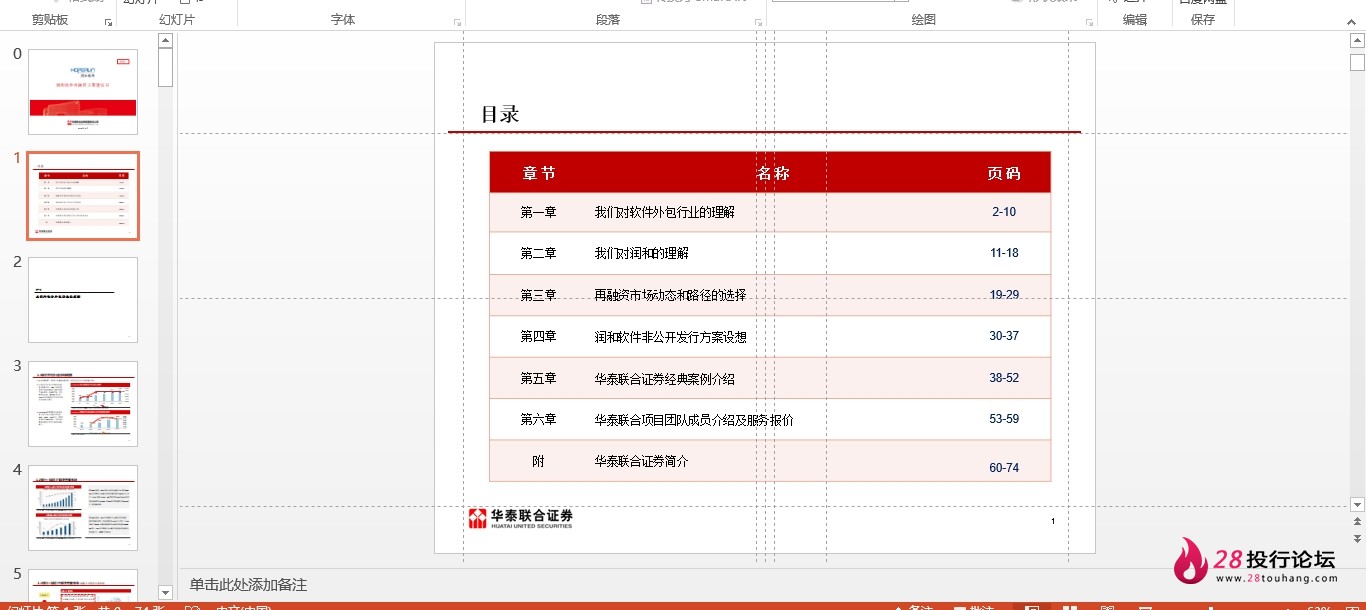1366x610 pixels.
Task: Click the 第二章 cell
Action: coord(539,253)
